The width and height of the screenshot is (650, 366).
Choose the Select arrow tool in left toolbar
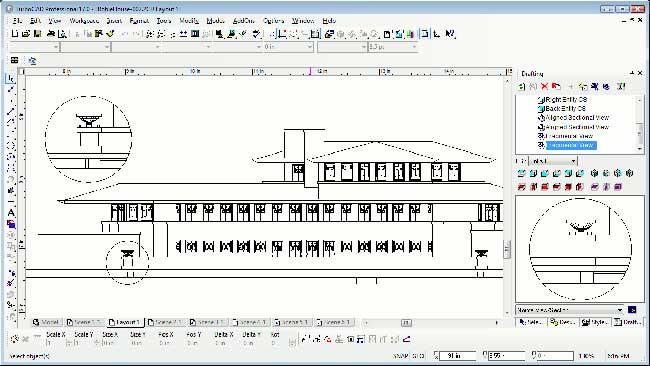click(x=11, y=78)
